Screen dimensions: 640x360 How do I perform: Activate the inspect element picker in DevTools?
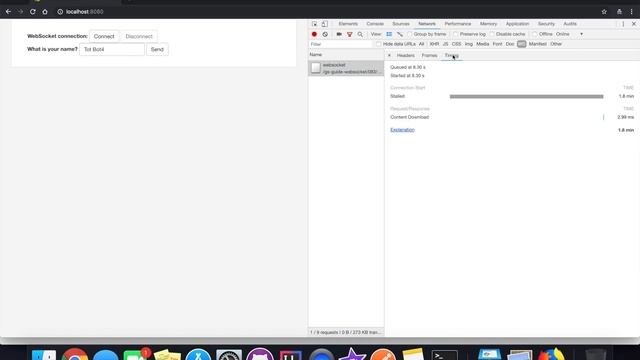[x=314, y=24]
